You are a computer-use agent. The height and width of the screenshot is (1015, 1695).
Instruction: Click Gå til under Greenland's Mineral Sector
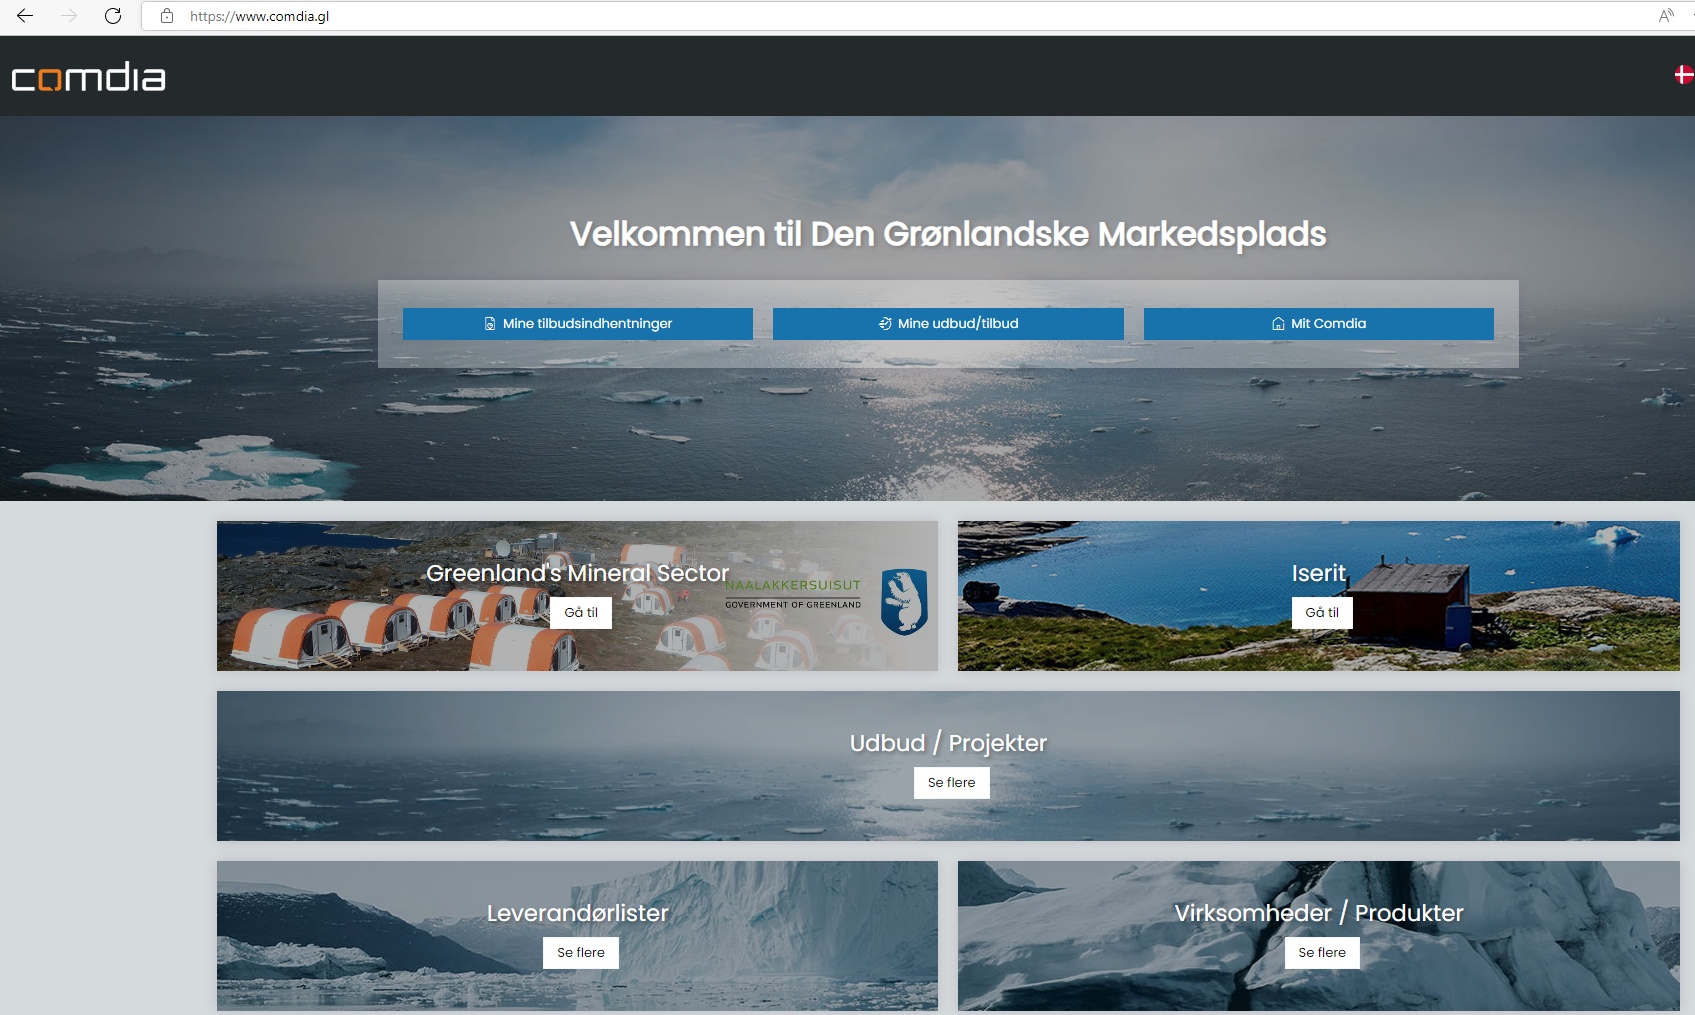pos(581,613)
